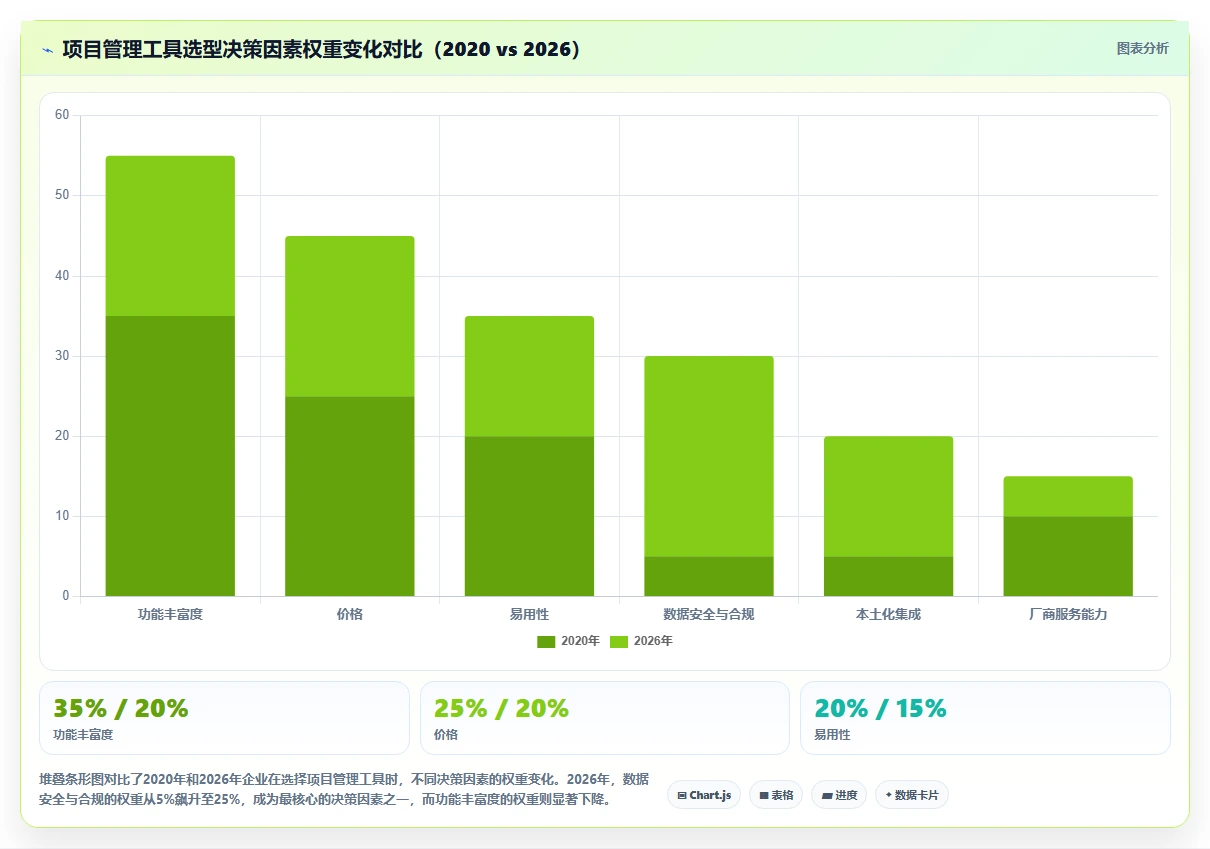Click the sparkle icon in 数据卡片 chip
The height and width of the screenshot is (849, 1210).
888,795
